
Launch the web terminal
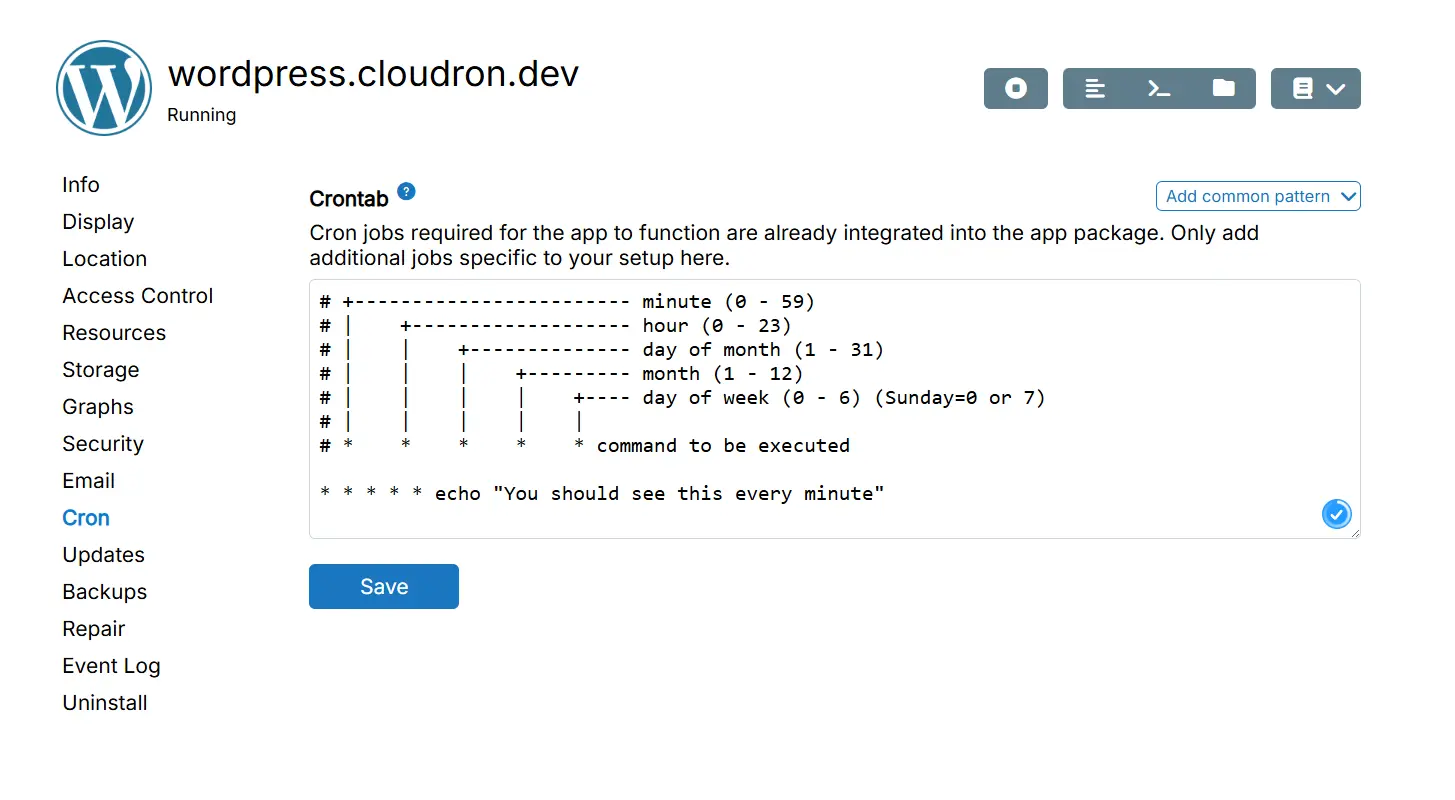coord(1159,89)
